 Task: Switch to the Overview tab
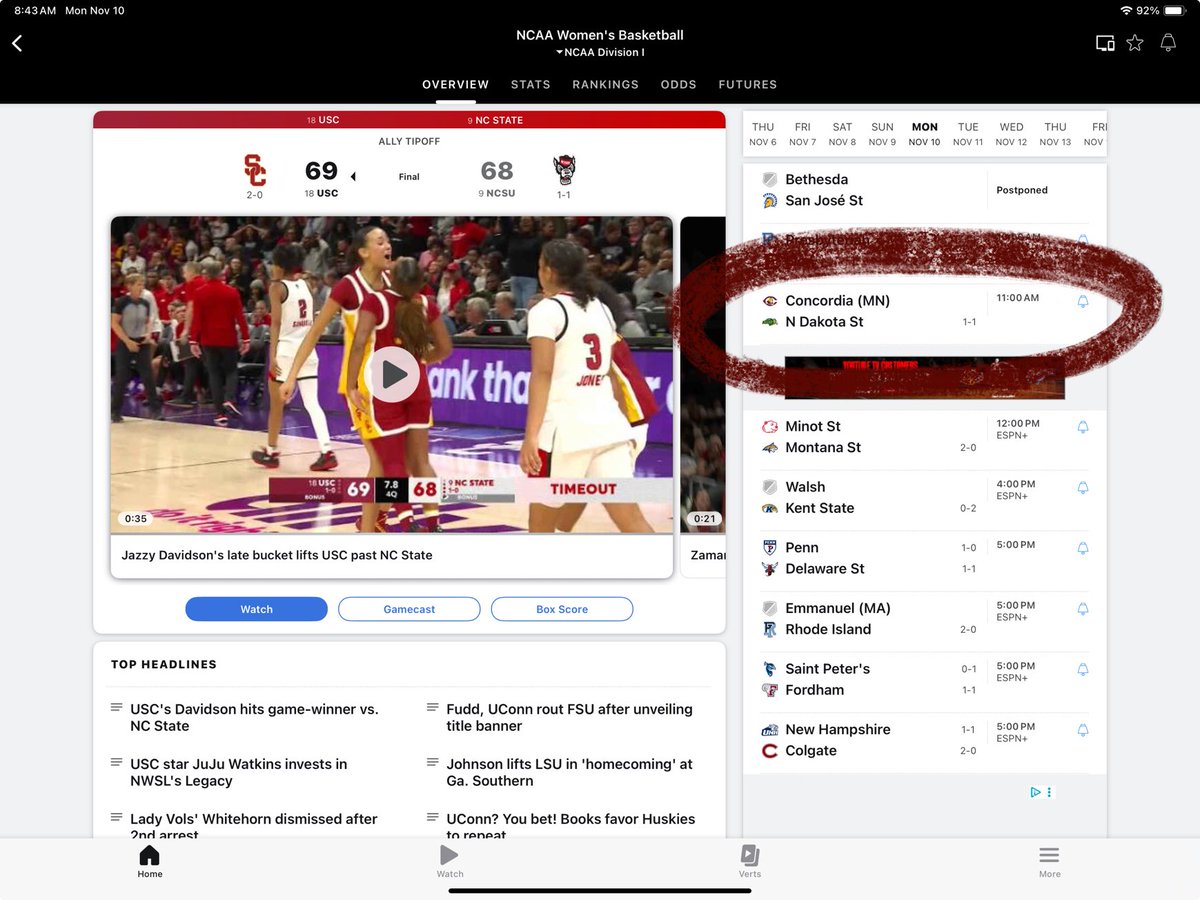455,85
